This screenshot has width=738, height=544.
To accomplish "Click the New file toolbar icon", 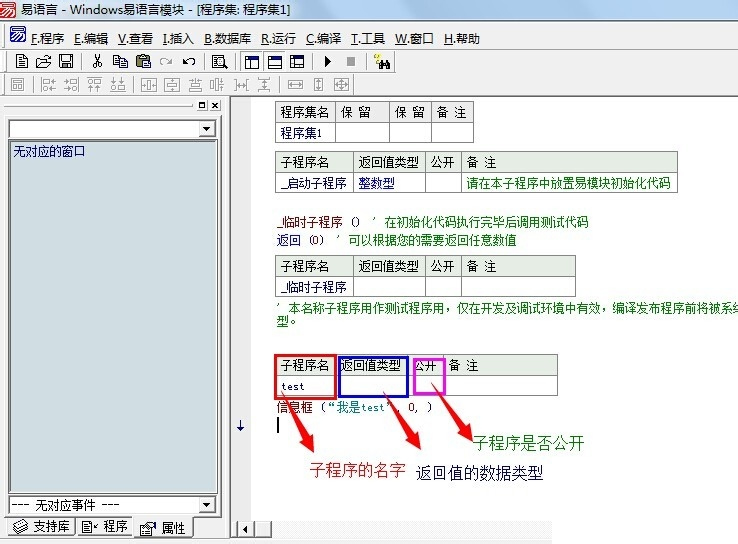I will pyautogui.click(x=22, y=62).
